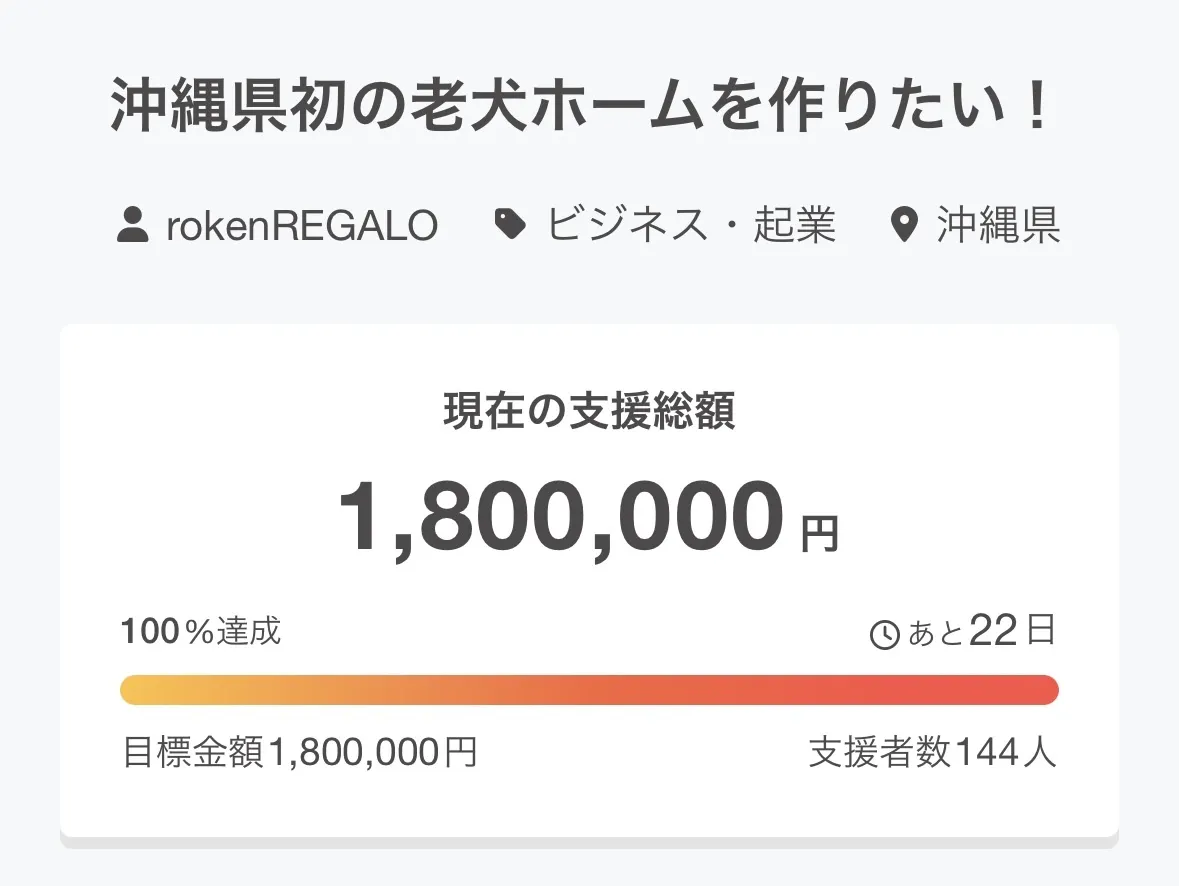The image size is (1179, 886).
Task: Click the 目標金額1,800,000円 goal text
Action: (x=299, y=752)
